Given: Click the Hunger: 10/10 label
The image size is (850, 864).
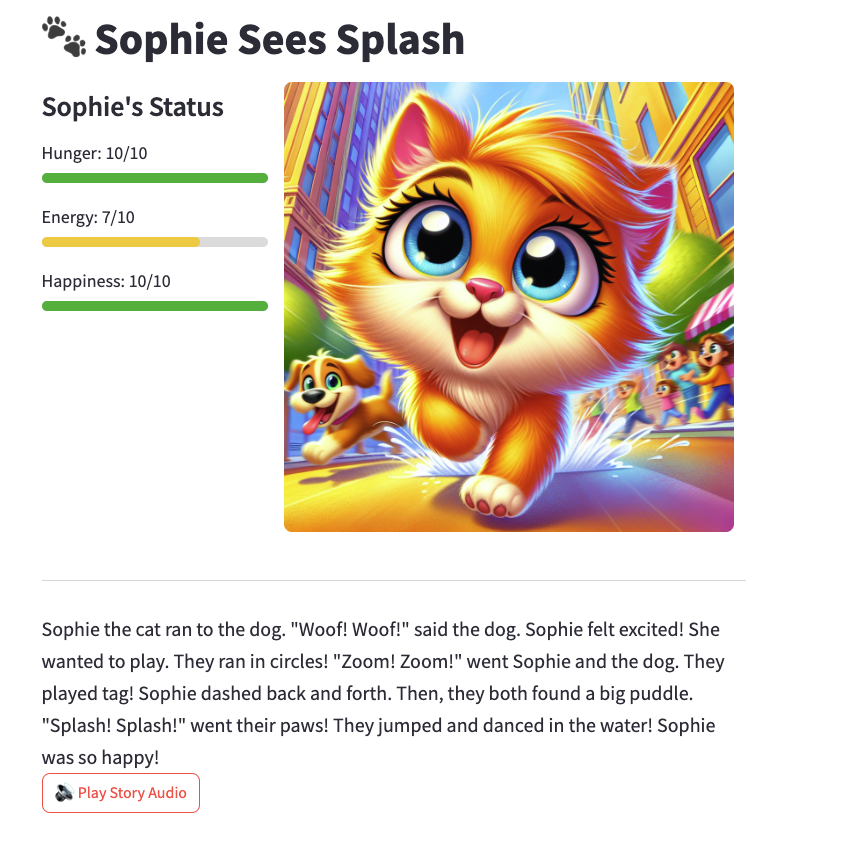Looking at the screenshot, I should pyautogui.click(x=95, y=153).
